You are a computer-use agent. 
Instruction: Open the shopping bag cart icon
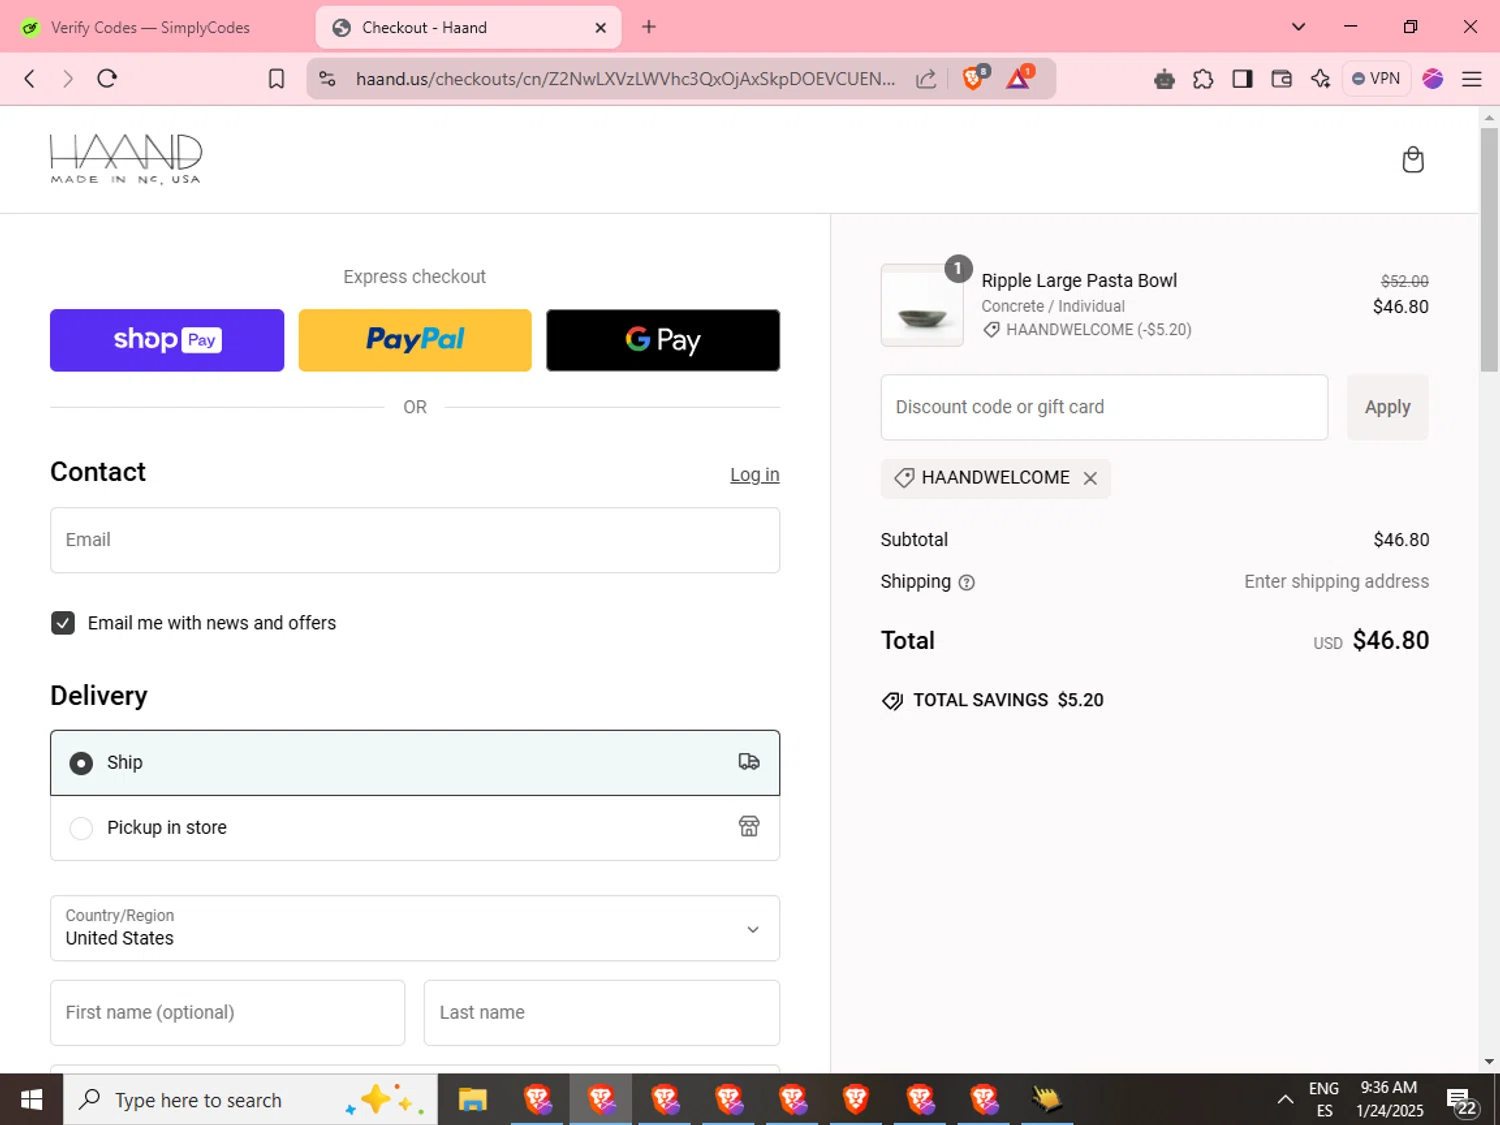point(1412,160)
